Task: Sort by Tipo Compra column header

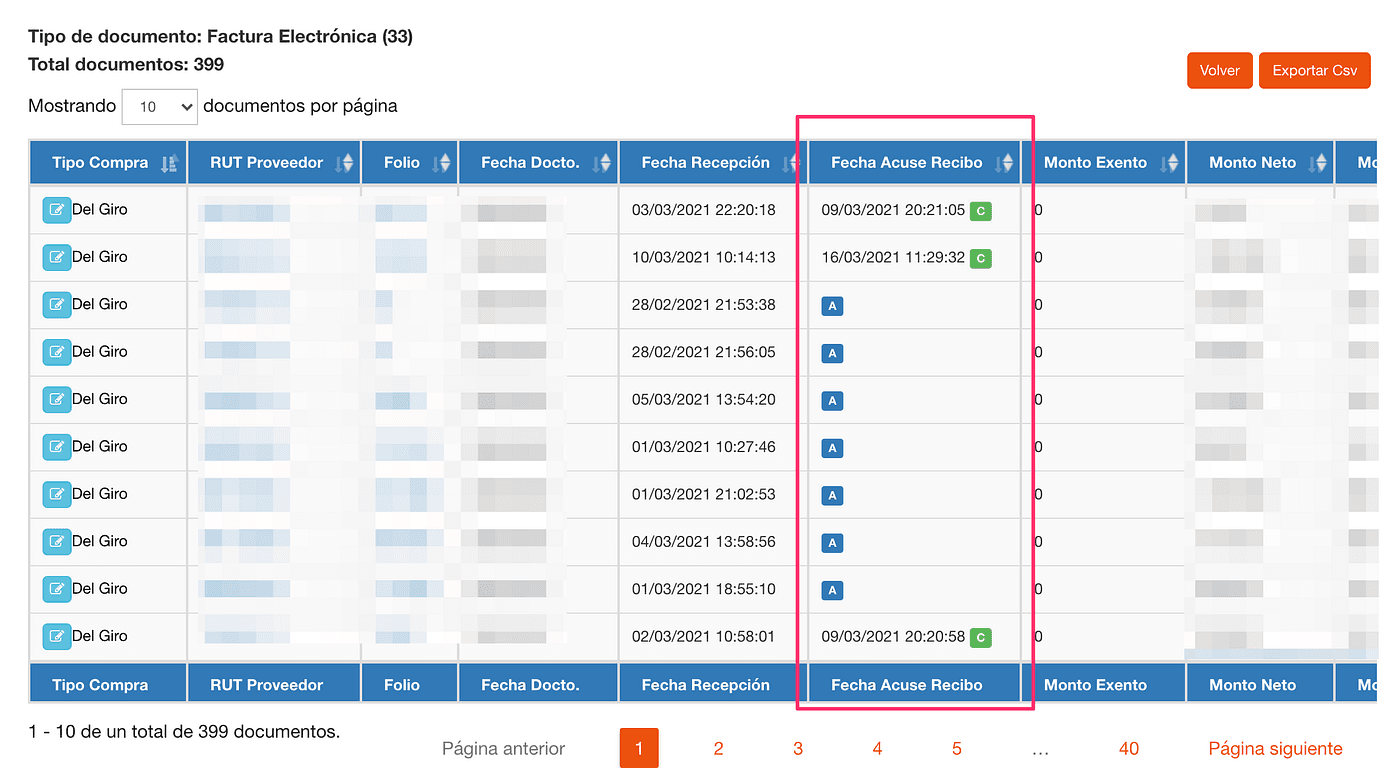Action: tap(108, 162)
